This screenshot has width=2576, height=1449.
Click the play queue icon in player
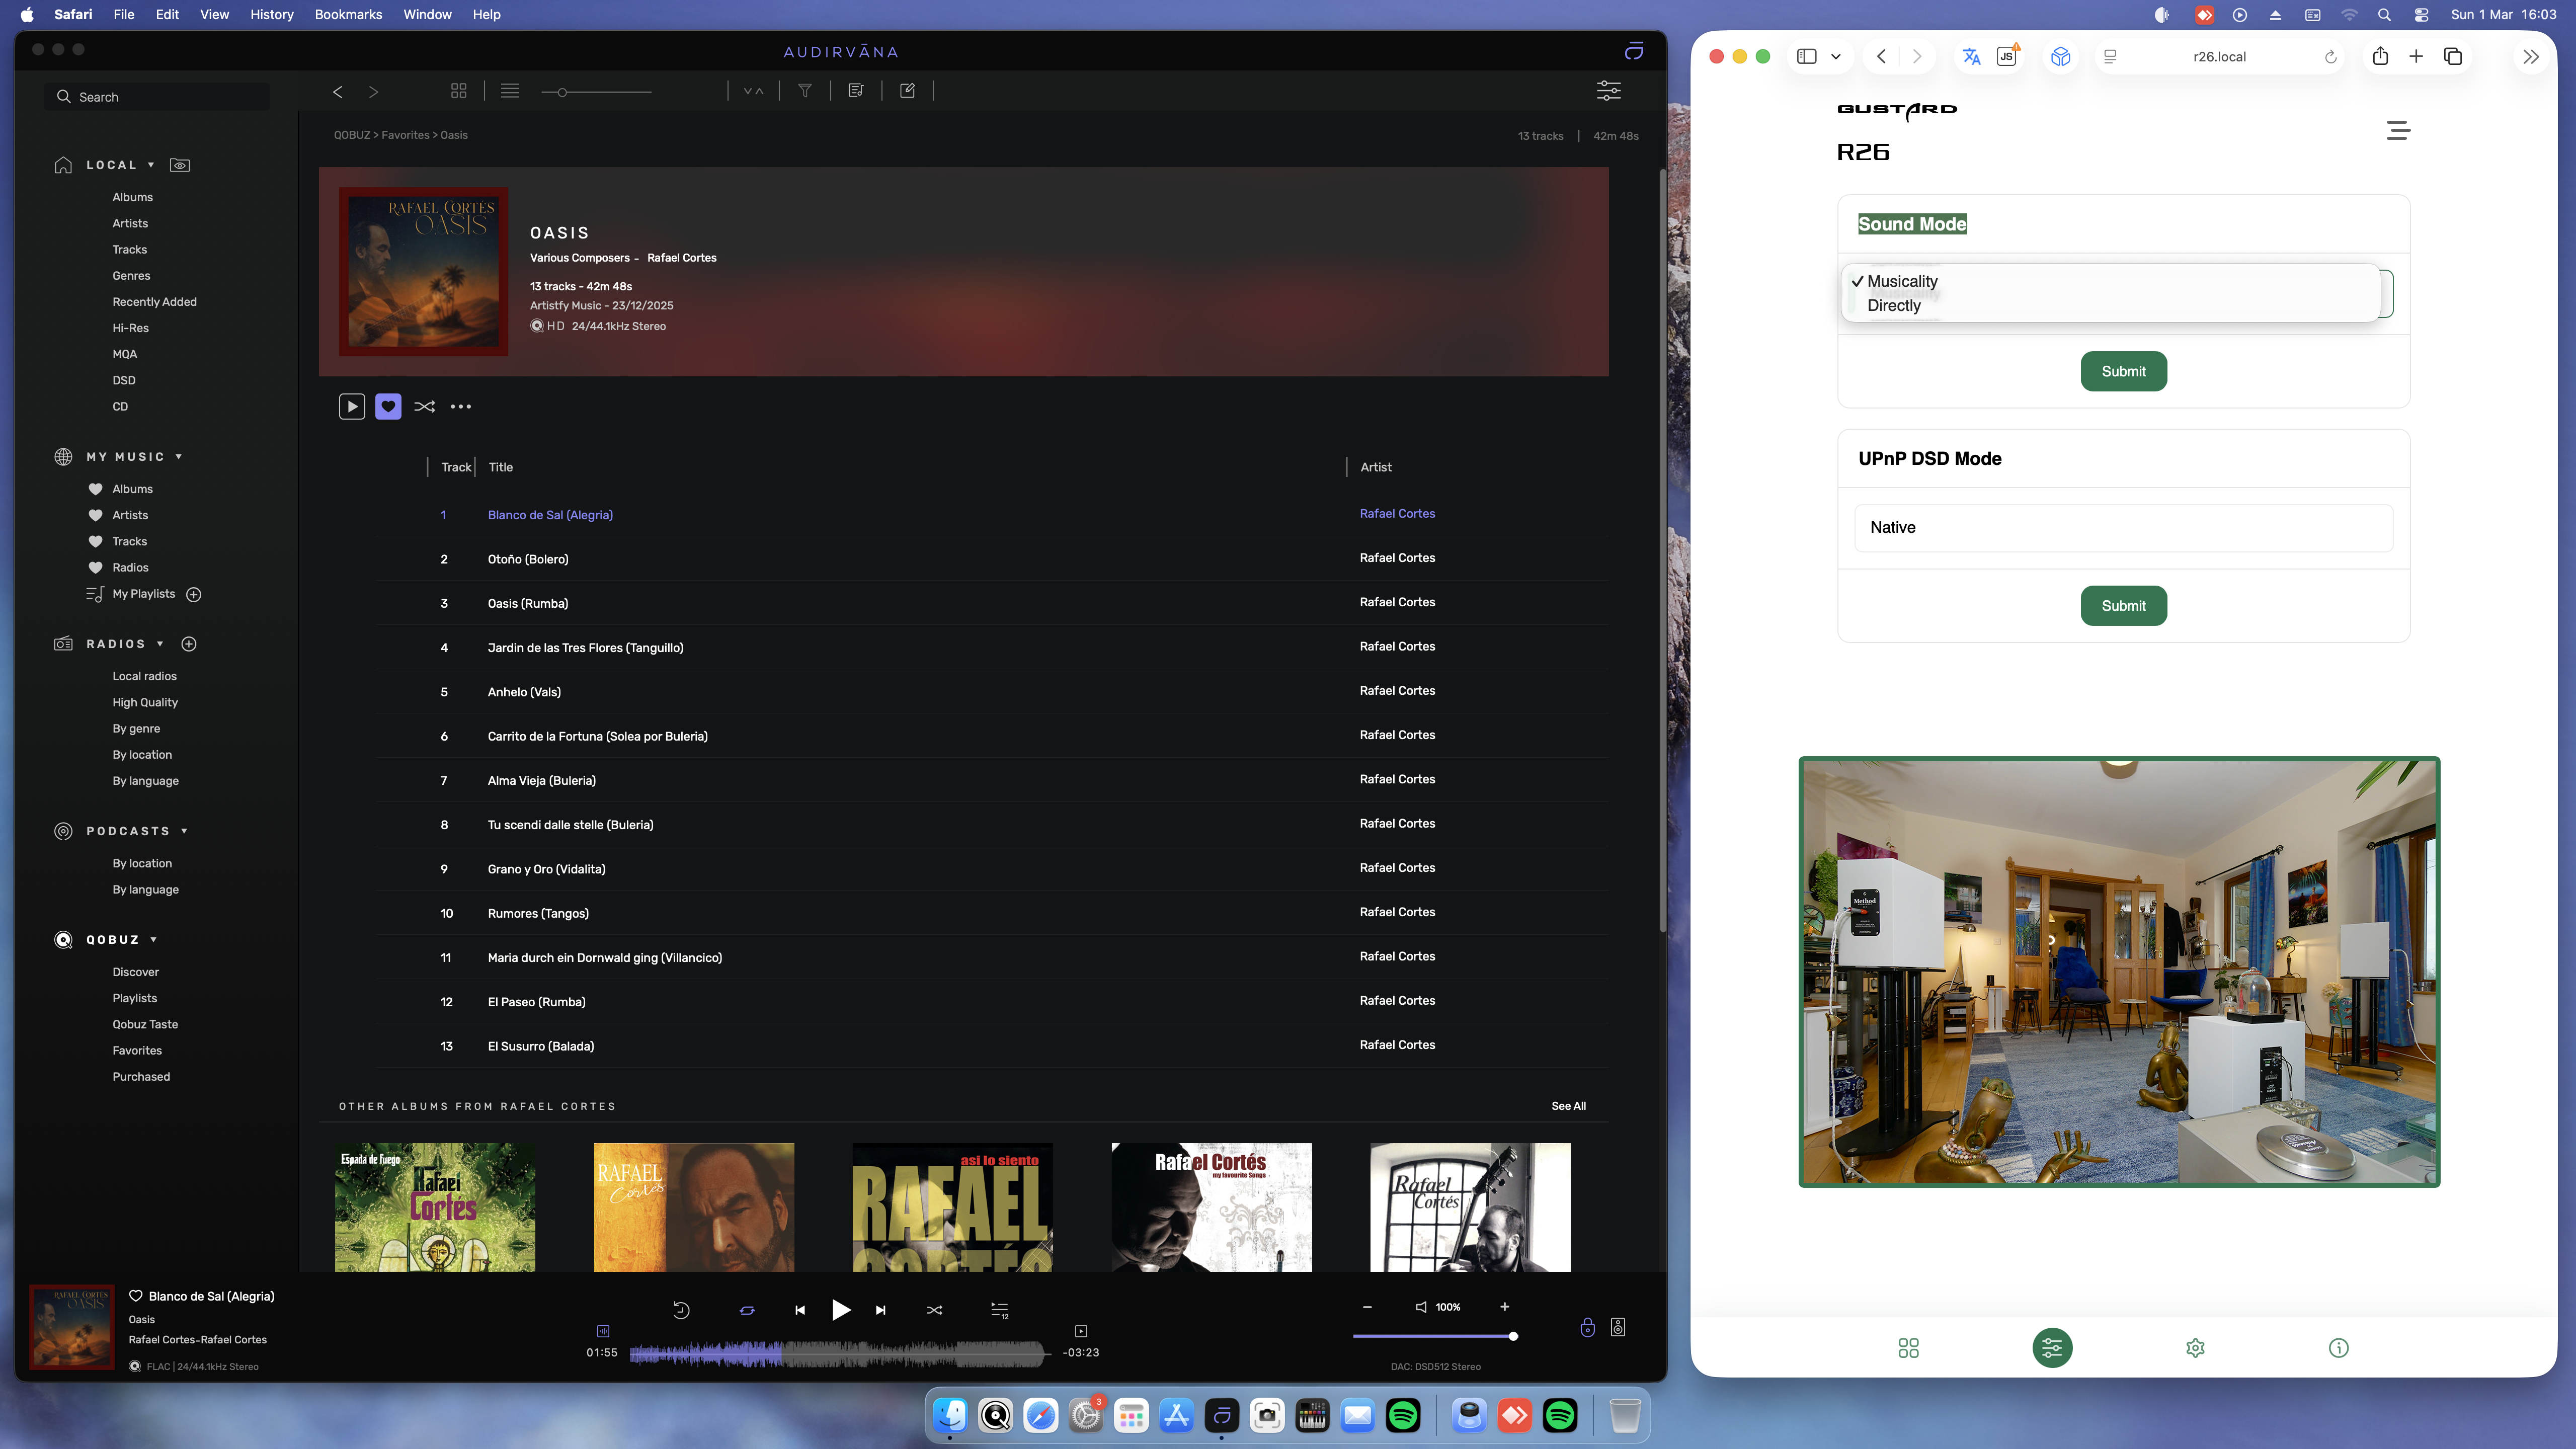(x=999, y=1310)
